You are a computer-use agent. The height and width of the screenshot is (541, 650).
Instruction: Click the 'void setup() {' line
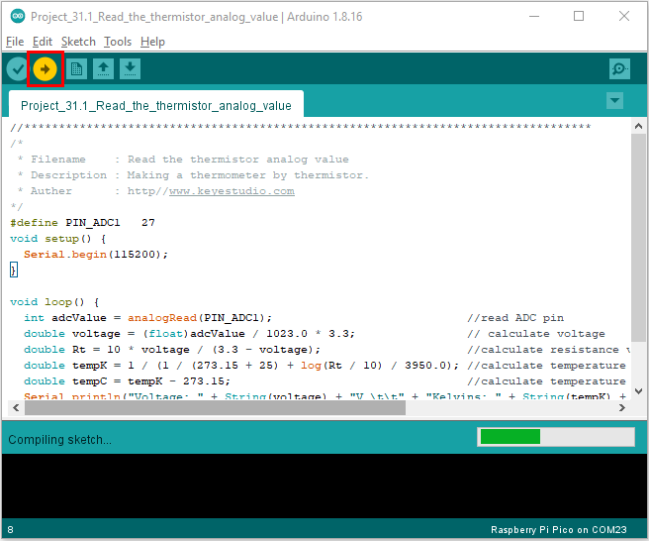(x=58, y=239)
